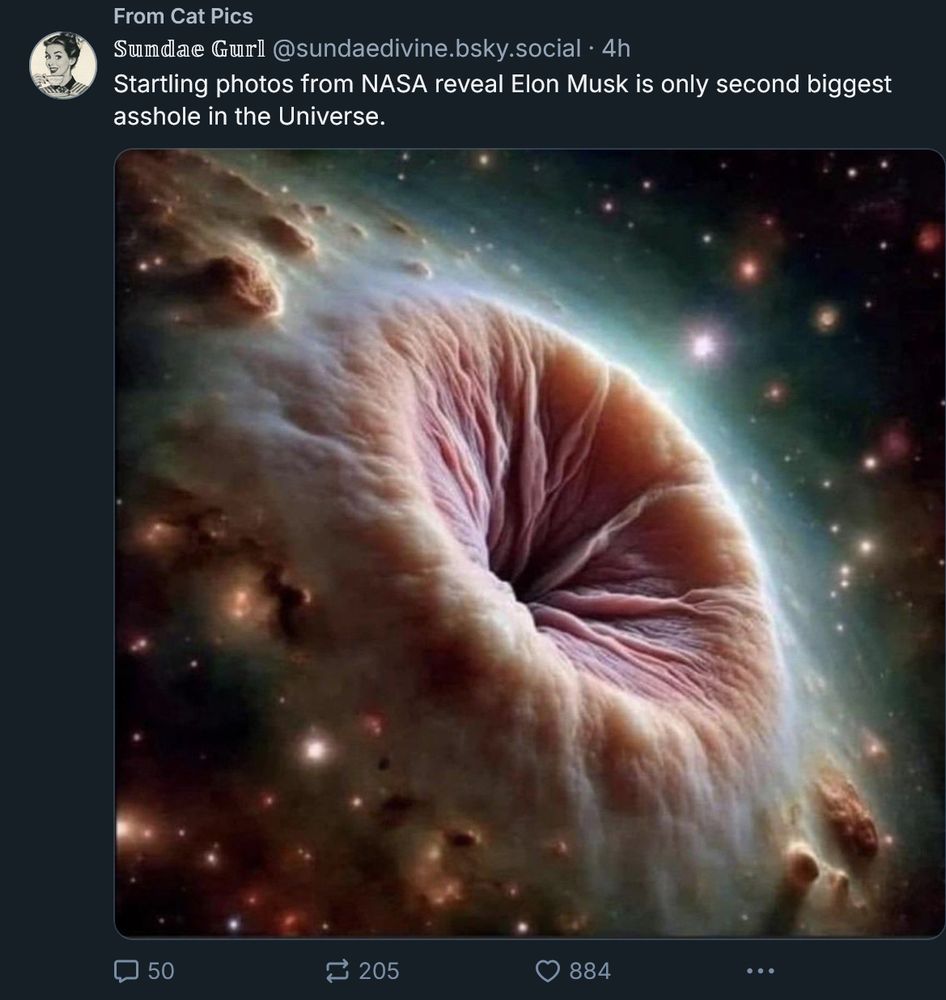The height and width of the screenshot is (1000, 946).
Task: Open the From Cat Pics feed label
Action: click(x=183, y=16)
